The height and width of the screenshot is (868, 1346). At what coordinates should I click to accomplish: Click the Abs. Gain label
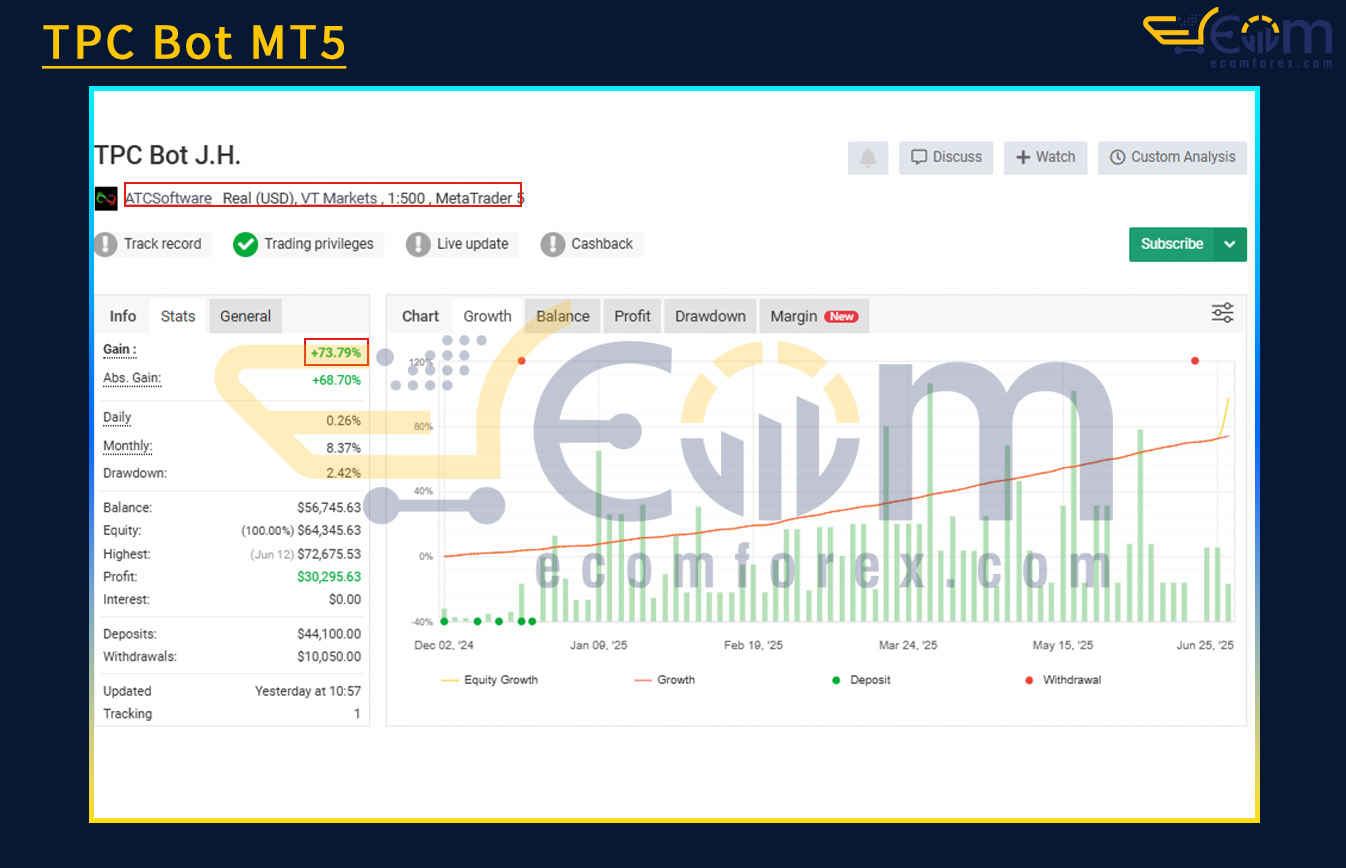tap(132, 378)
